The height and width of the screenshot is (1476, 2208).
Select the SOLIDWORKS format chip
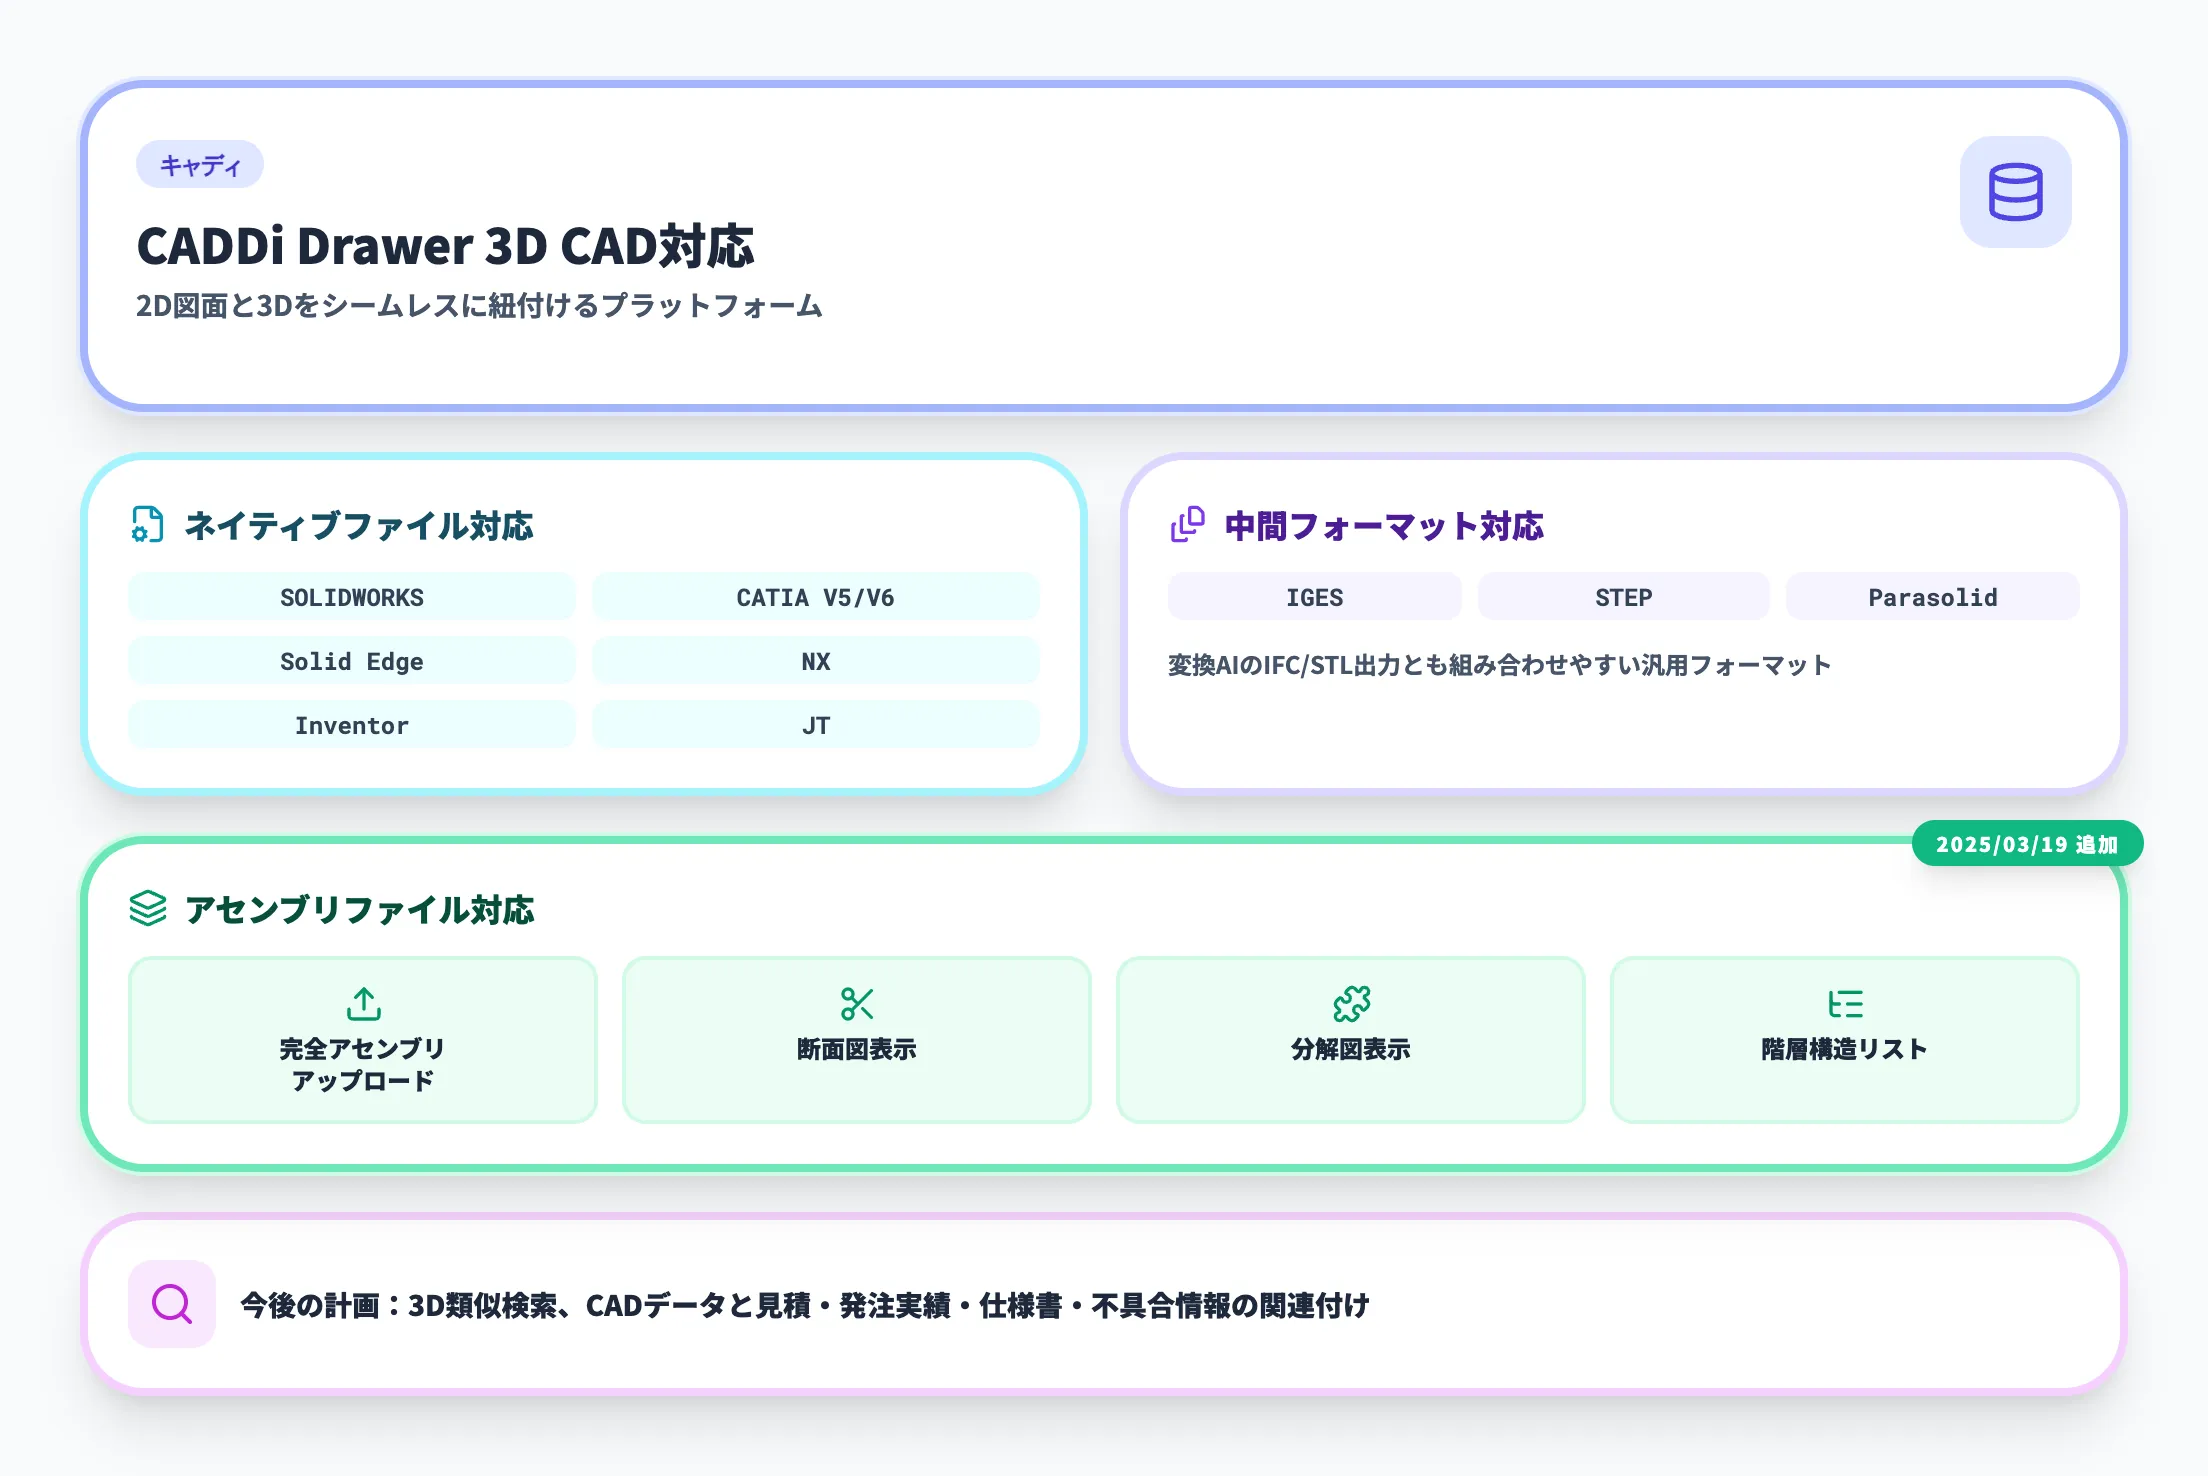click(x=351, y=596)
